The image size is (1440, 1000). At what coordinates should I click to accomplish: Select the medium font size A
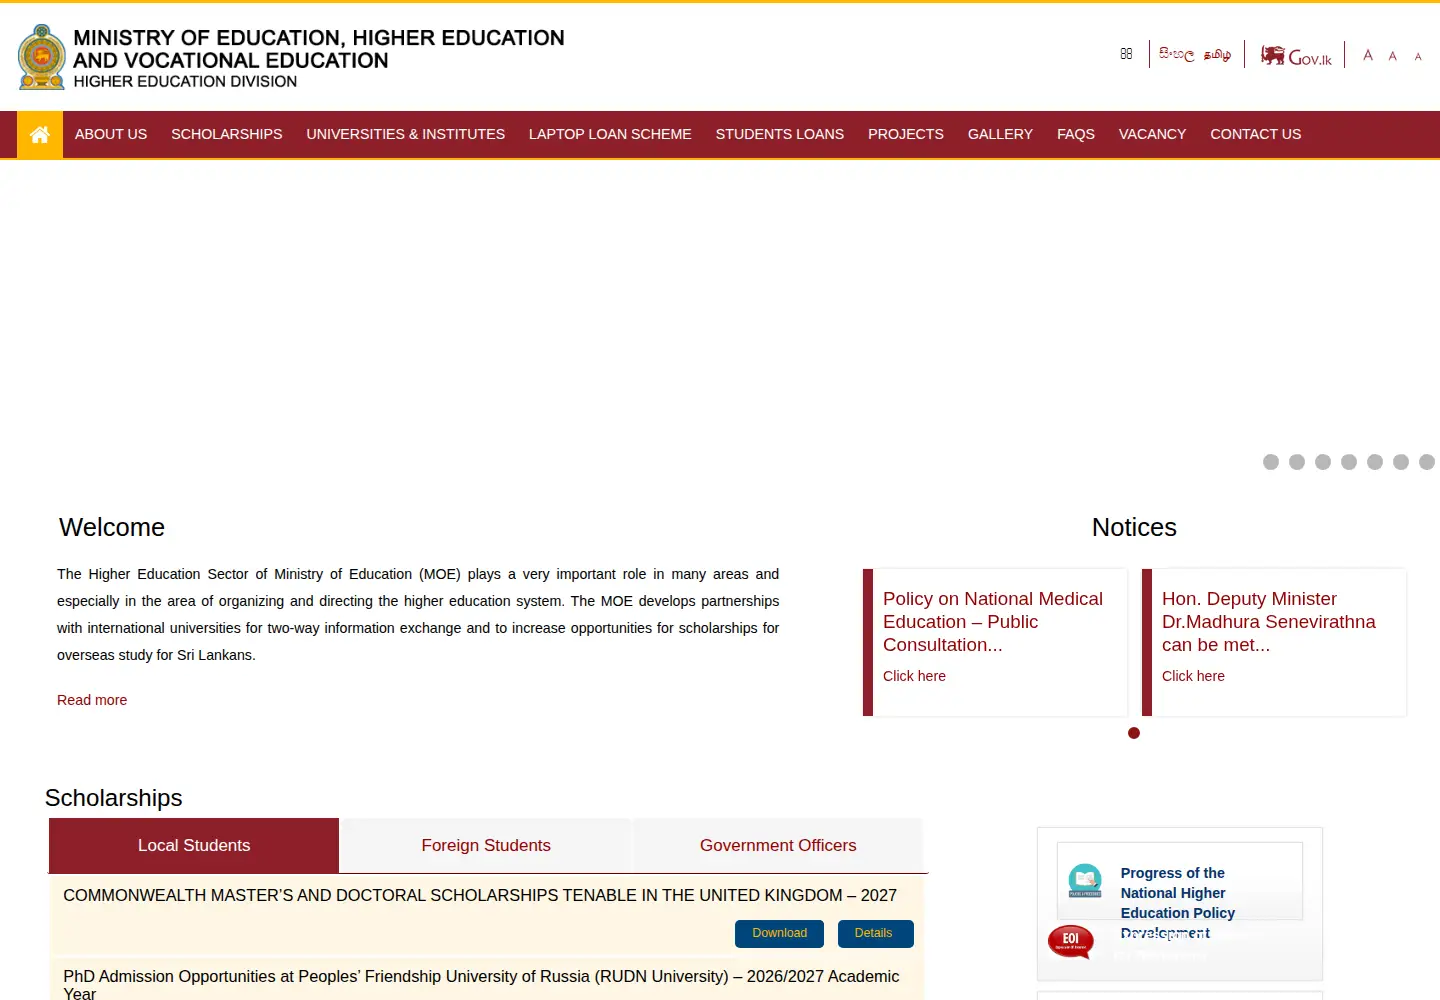pyautogui.click(x=1393, y=56)
